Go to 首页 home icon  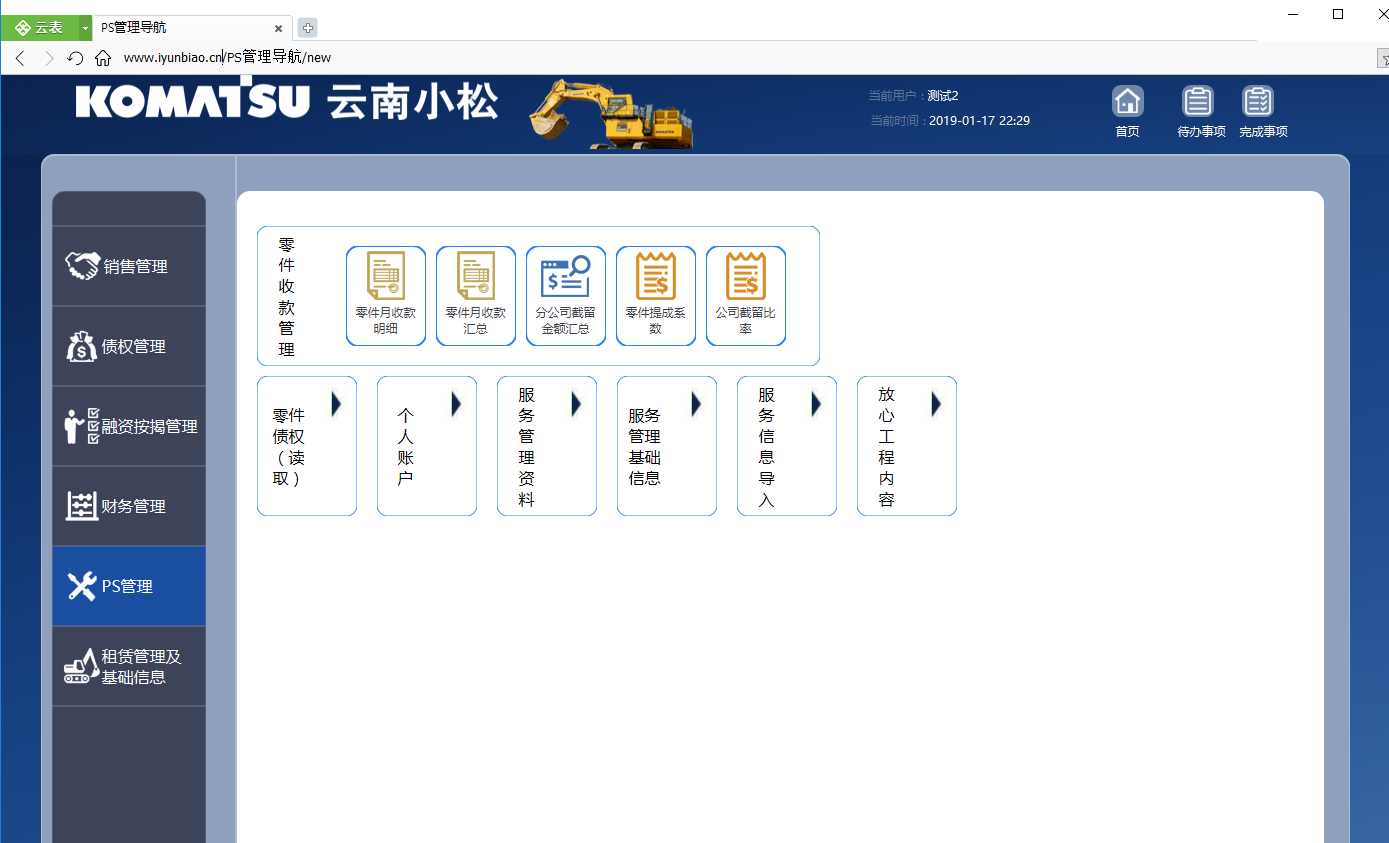[x=1128, y=101]
